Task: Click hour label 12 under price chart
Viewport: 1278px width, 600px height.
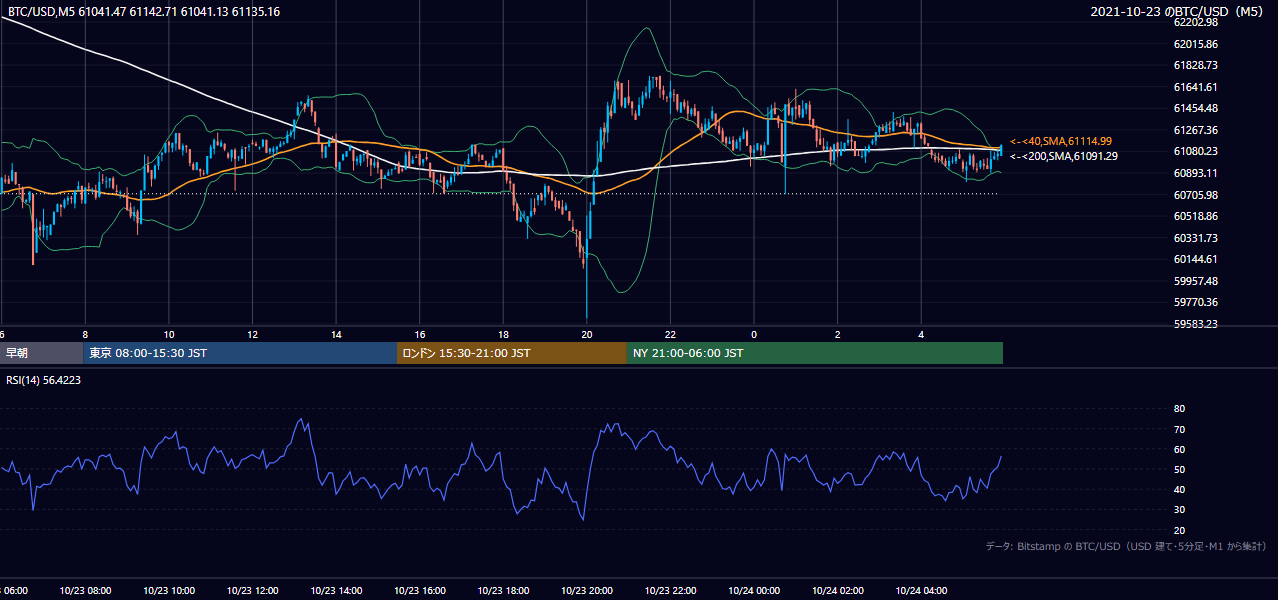Action: [x=253, y=335]
